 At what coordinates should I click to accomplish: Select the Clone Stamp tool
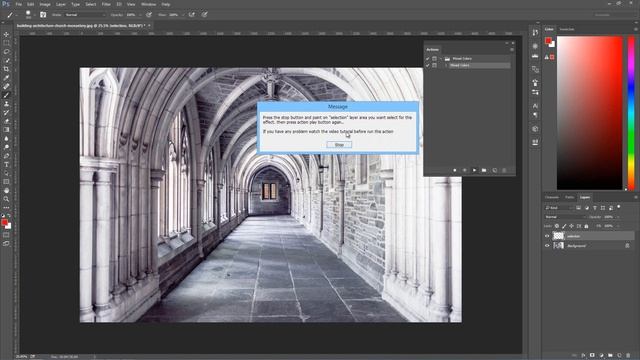[6, 104]
